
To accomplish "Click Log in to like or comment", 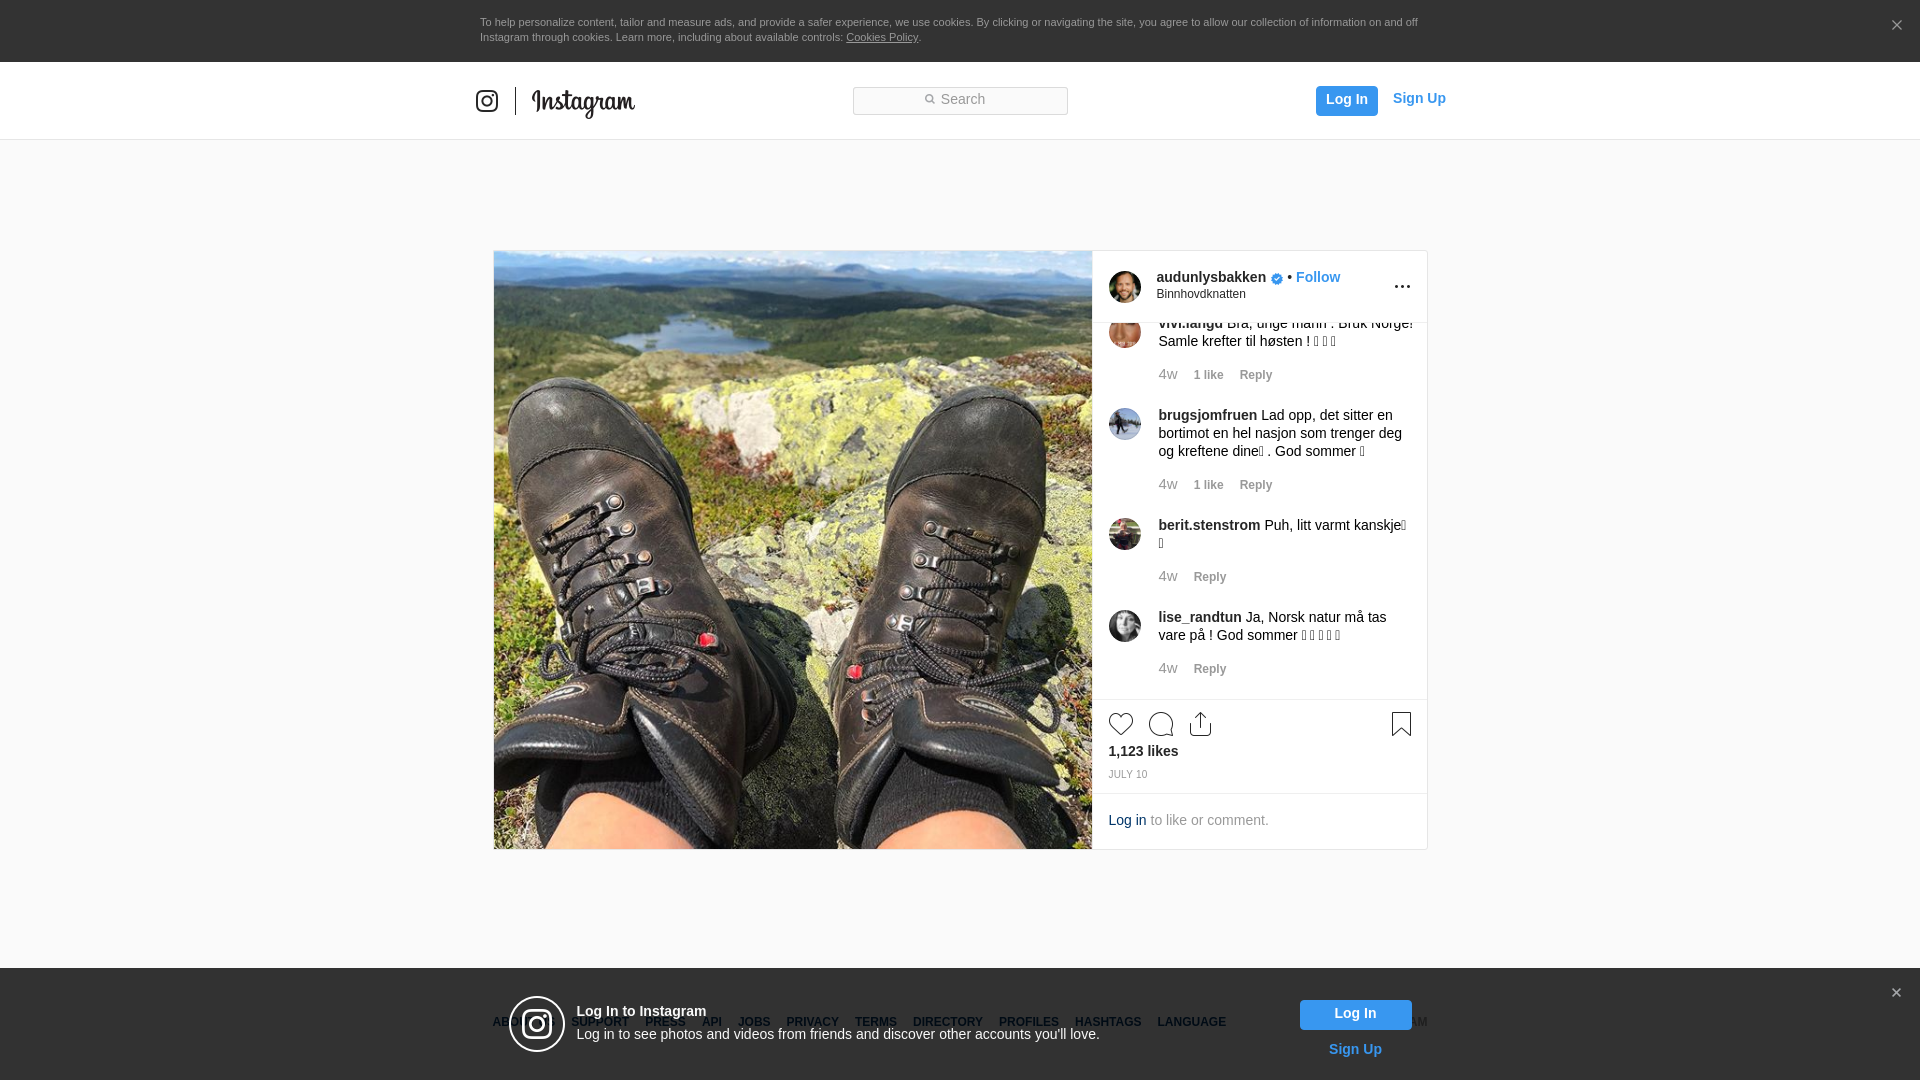I will coord(1127,820).
